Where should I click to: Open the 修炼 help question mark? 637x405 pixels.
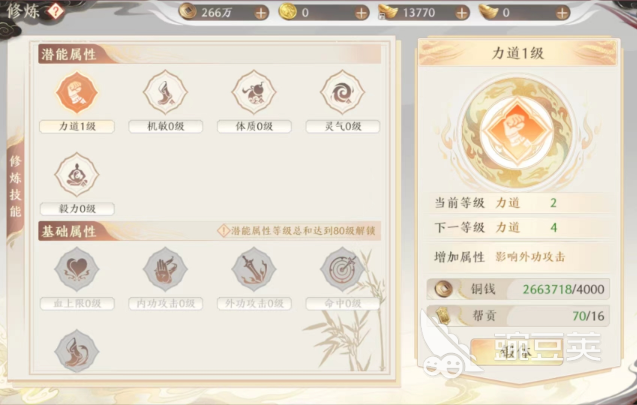(x=56, y=11)
